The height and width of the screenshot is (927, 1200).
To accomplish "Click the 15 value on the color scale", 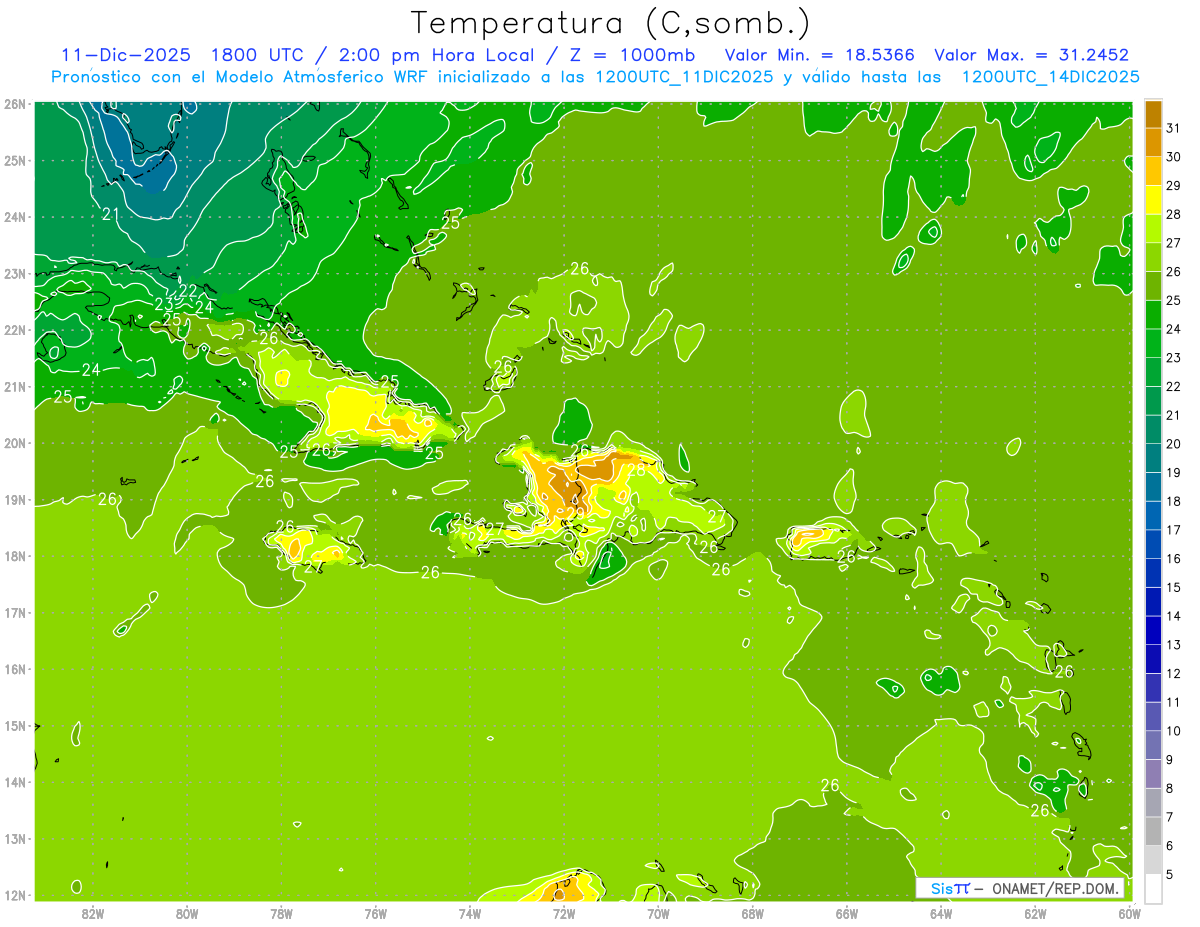I will [x=1173, y=587].
